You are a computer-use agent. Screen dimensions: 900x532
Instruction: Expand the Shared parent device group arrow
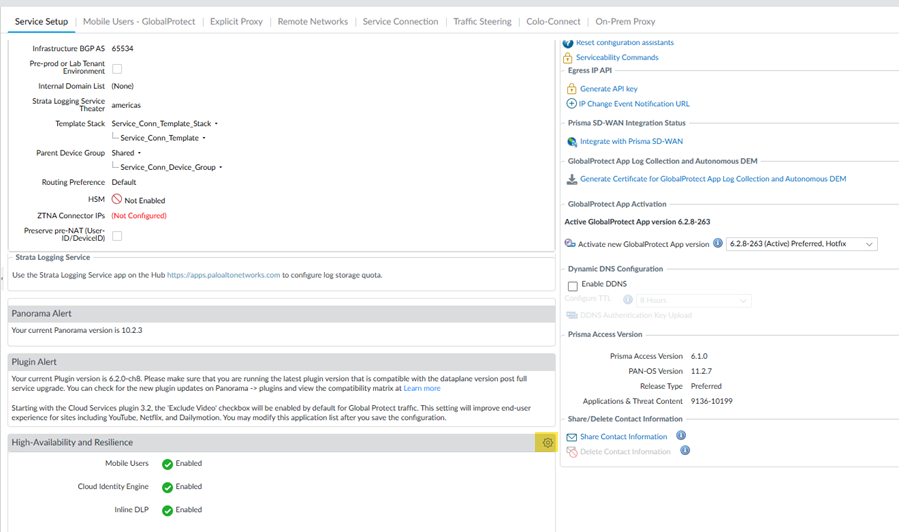tap(139, 153)
